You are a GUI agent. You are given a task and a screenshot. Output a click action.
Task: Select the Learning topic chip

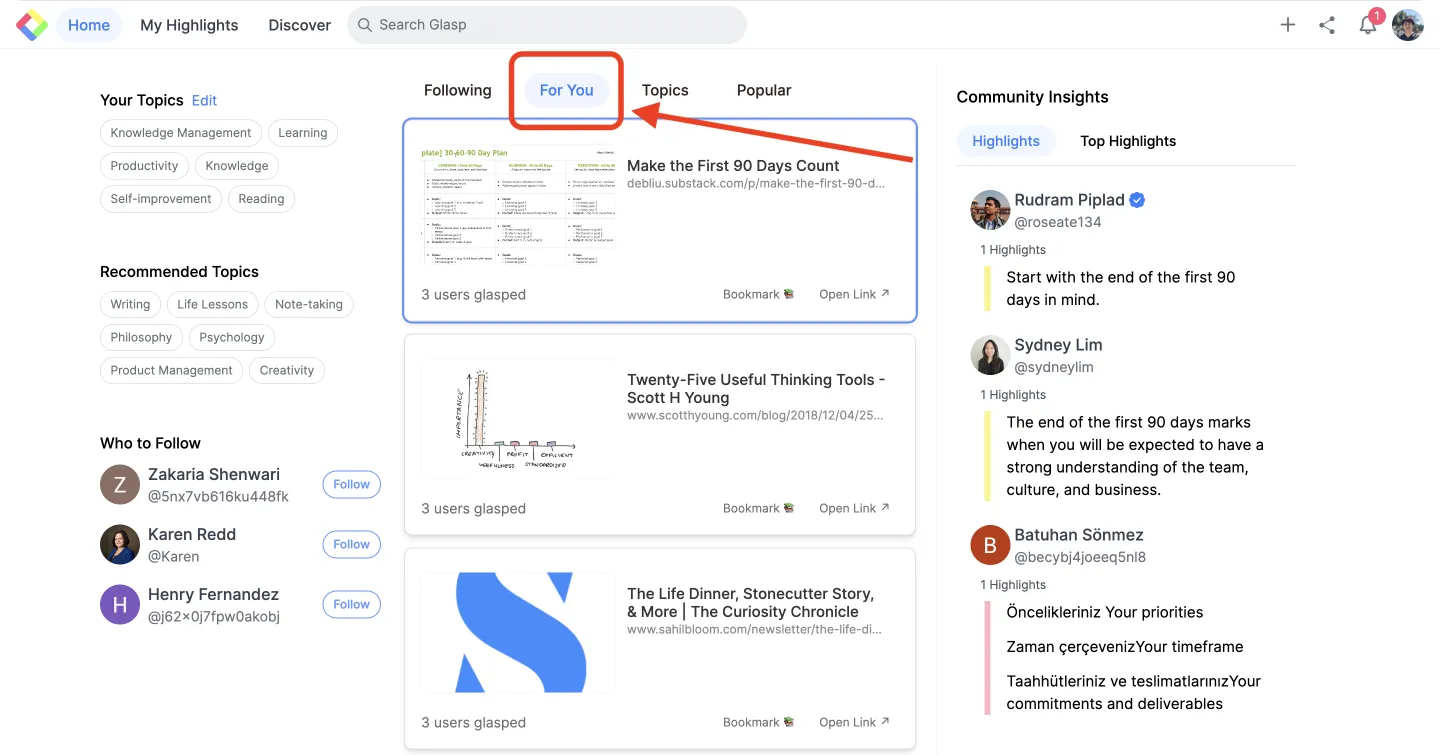pyautogui.click(x=303, y=133)
